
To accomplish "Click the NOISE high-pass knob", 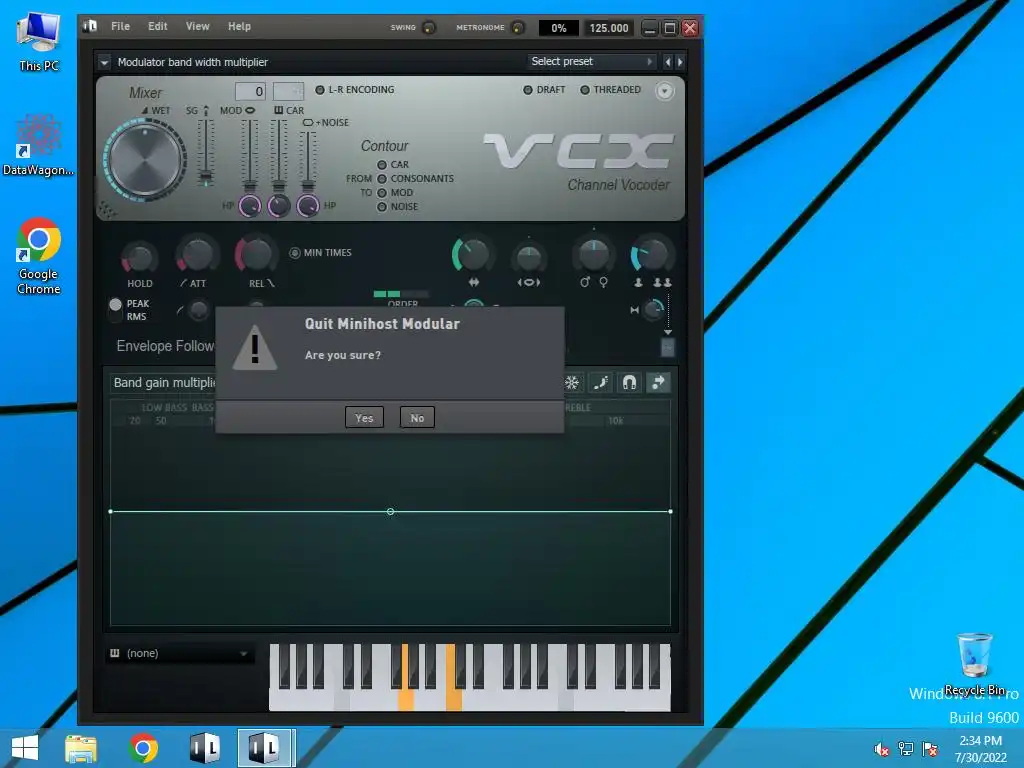I will (308, 206).
